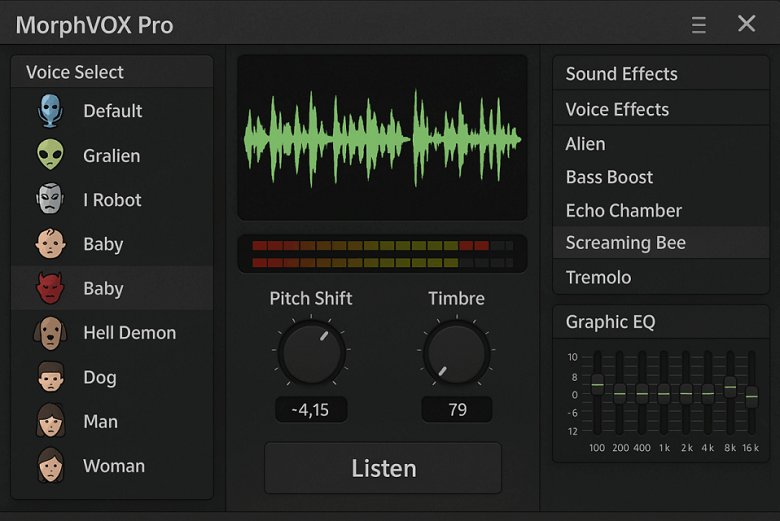
Task: Click the green alien face icon
Action: tap(50, 155)
